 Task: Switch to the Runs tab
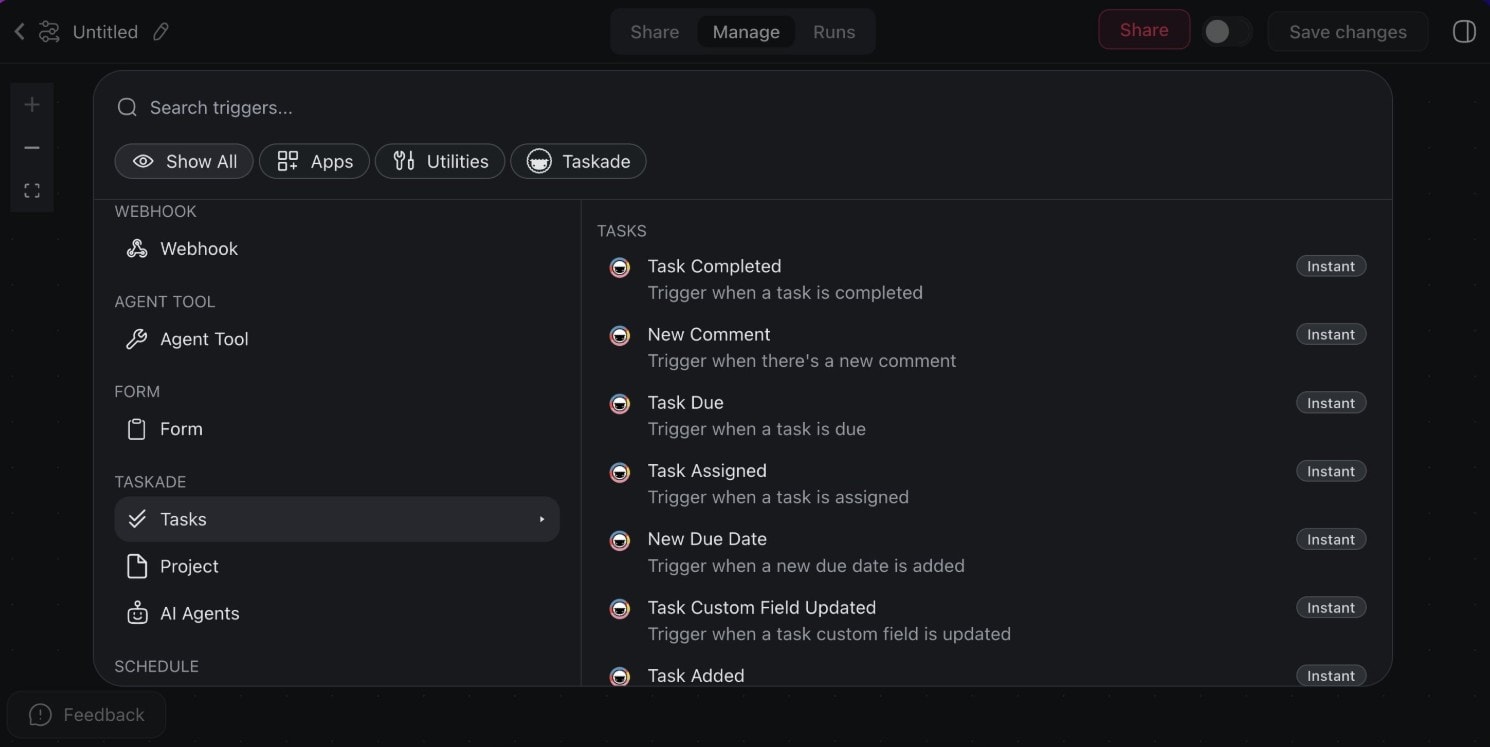[833, 32]
